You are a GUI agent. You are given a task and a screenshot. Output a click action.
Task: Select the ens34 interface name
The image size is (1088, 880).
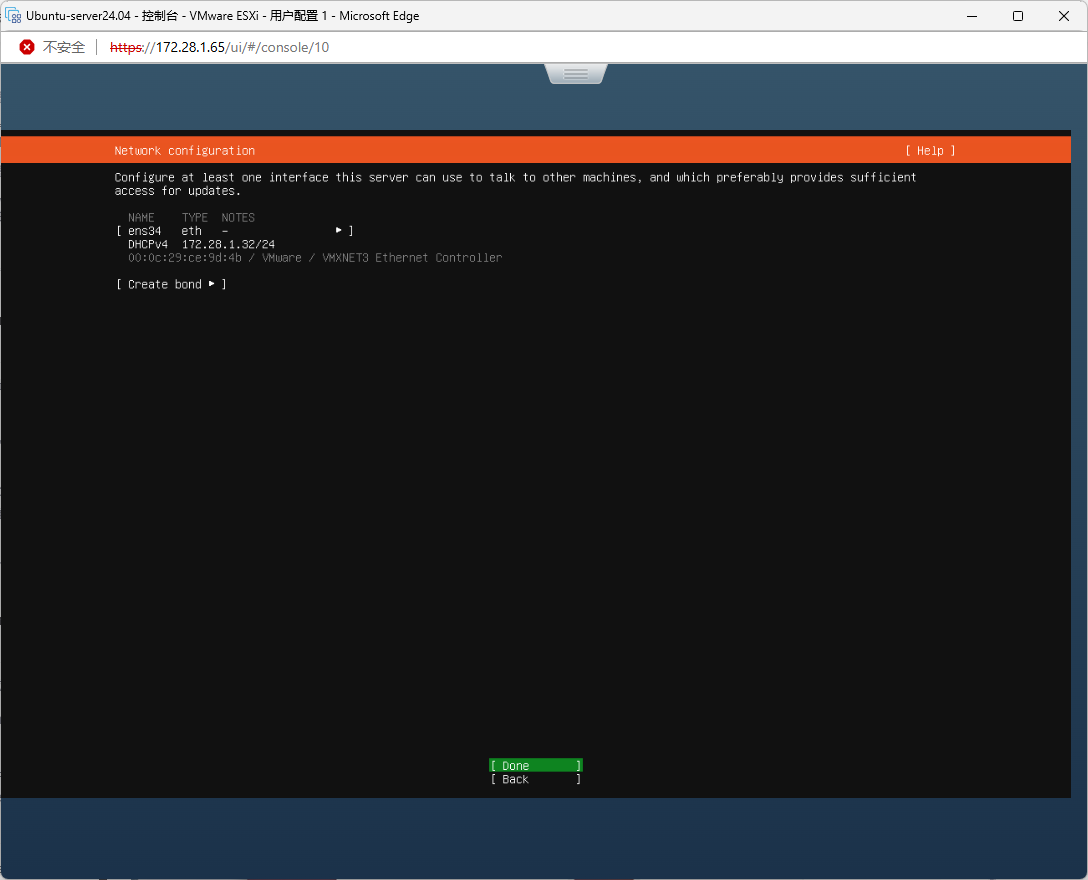tap(144, 231)
